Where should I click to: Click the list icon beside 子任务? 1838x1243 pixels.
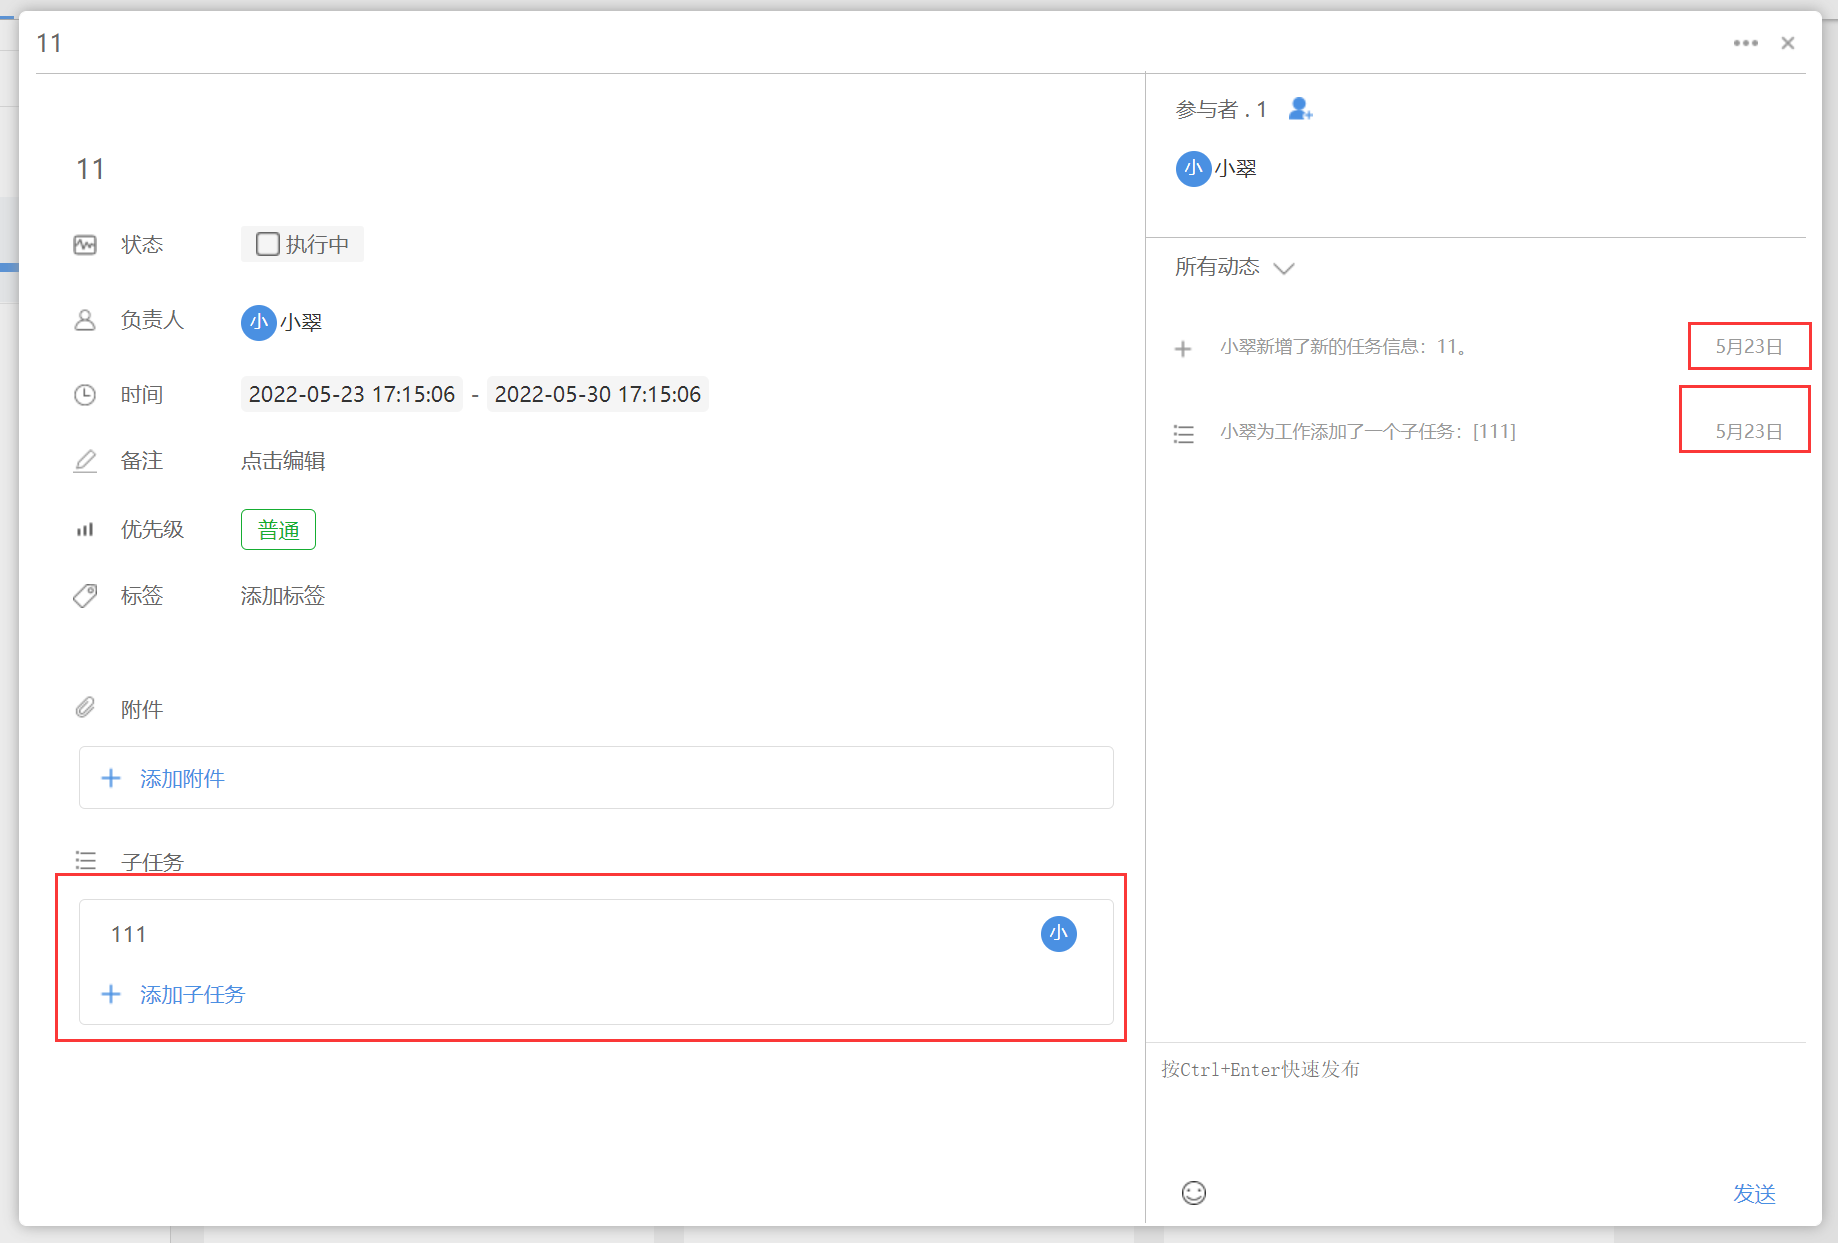pyautogui.click(x=86, y=861)
